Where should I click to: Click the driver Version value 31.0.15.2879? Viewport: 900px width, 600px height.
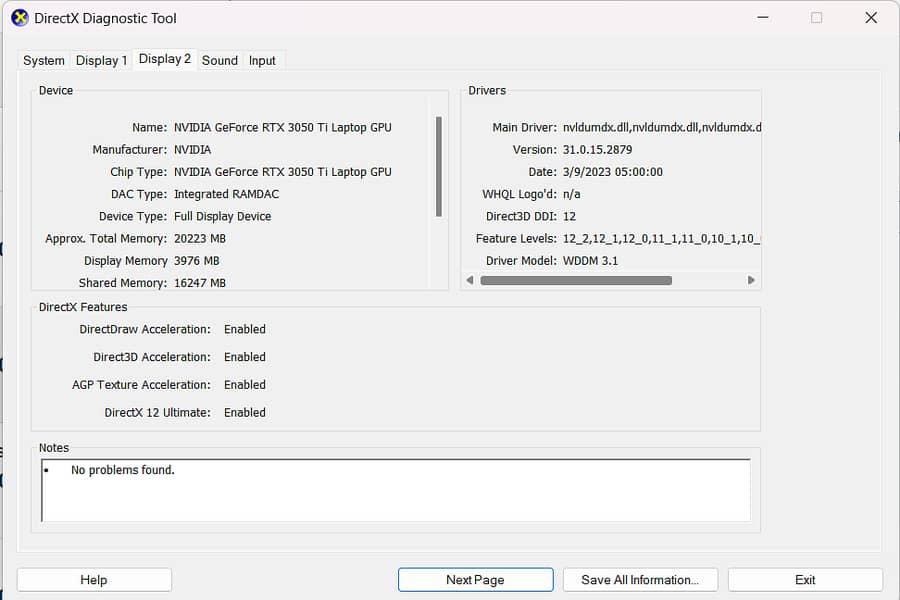(597, 150)
